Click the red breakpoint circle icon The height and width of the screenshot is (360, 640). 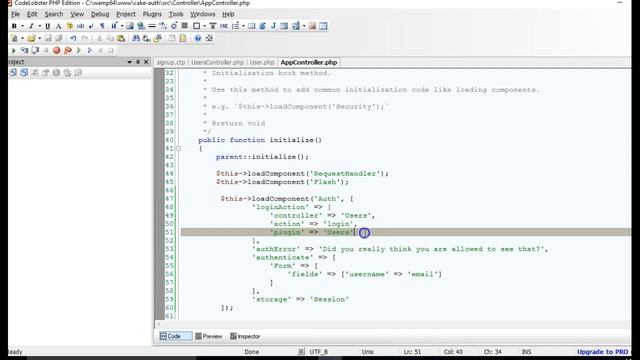(56, 50)
